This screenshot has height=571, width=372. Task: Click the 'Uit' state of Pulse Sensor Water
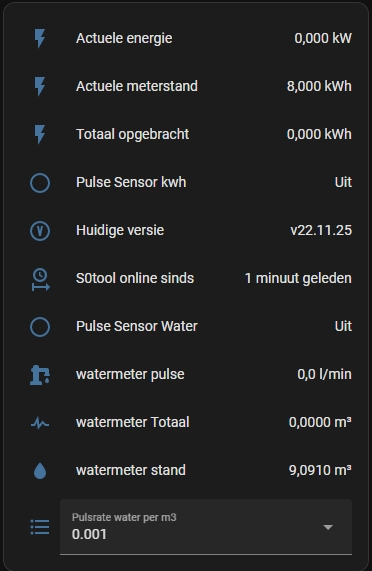343,326
